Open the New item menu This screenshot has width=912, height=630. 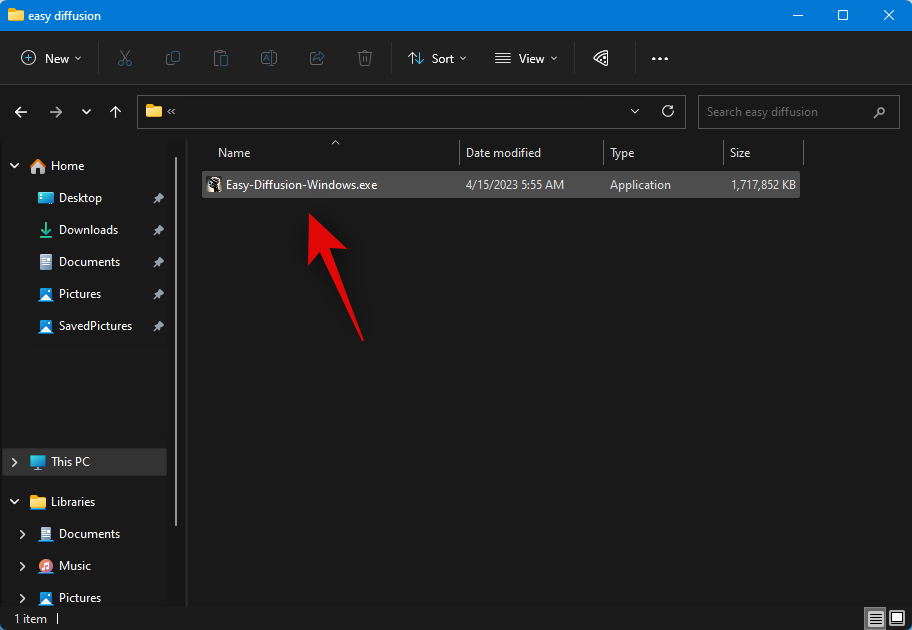(52, 59)
